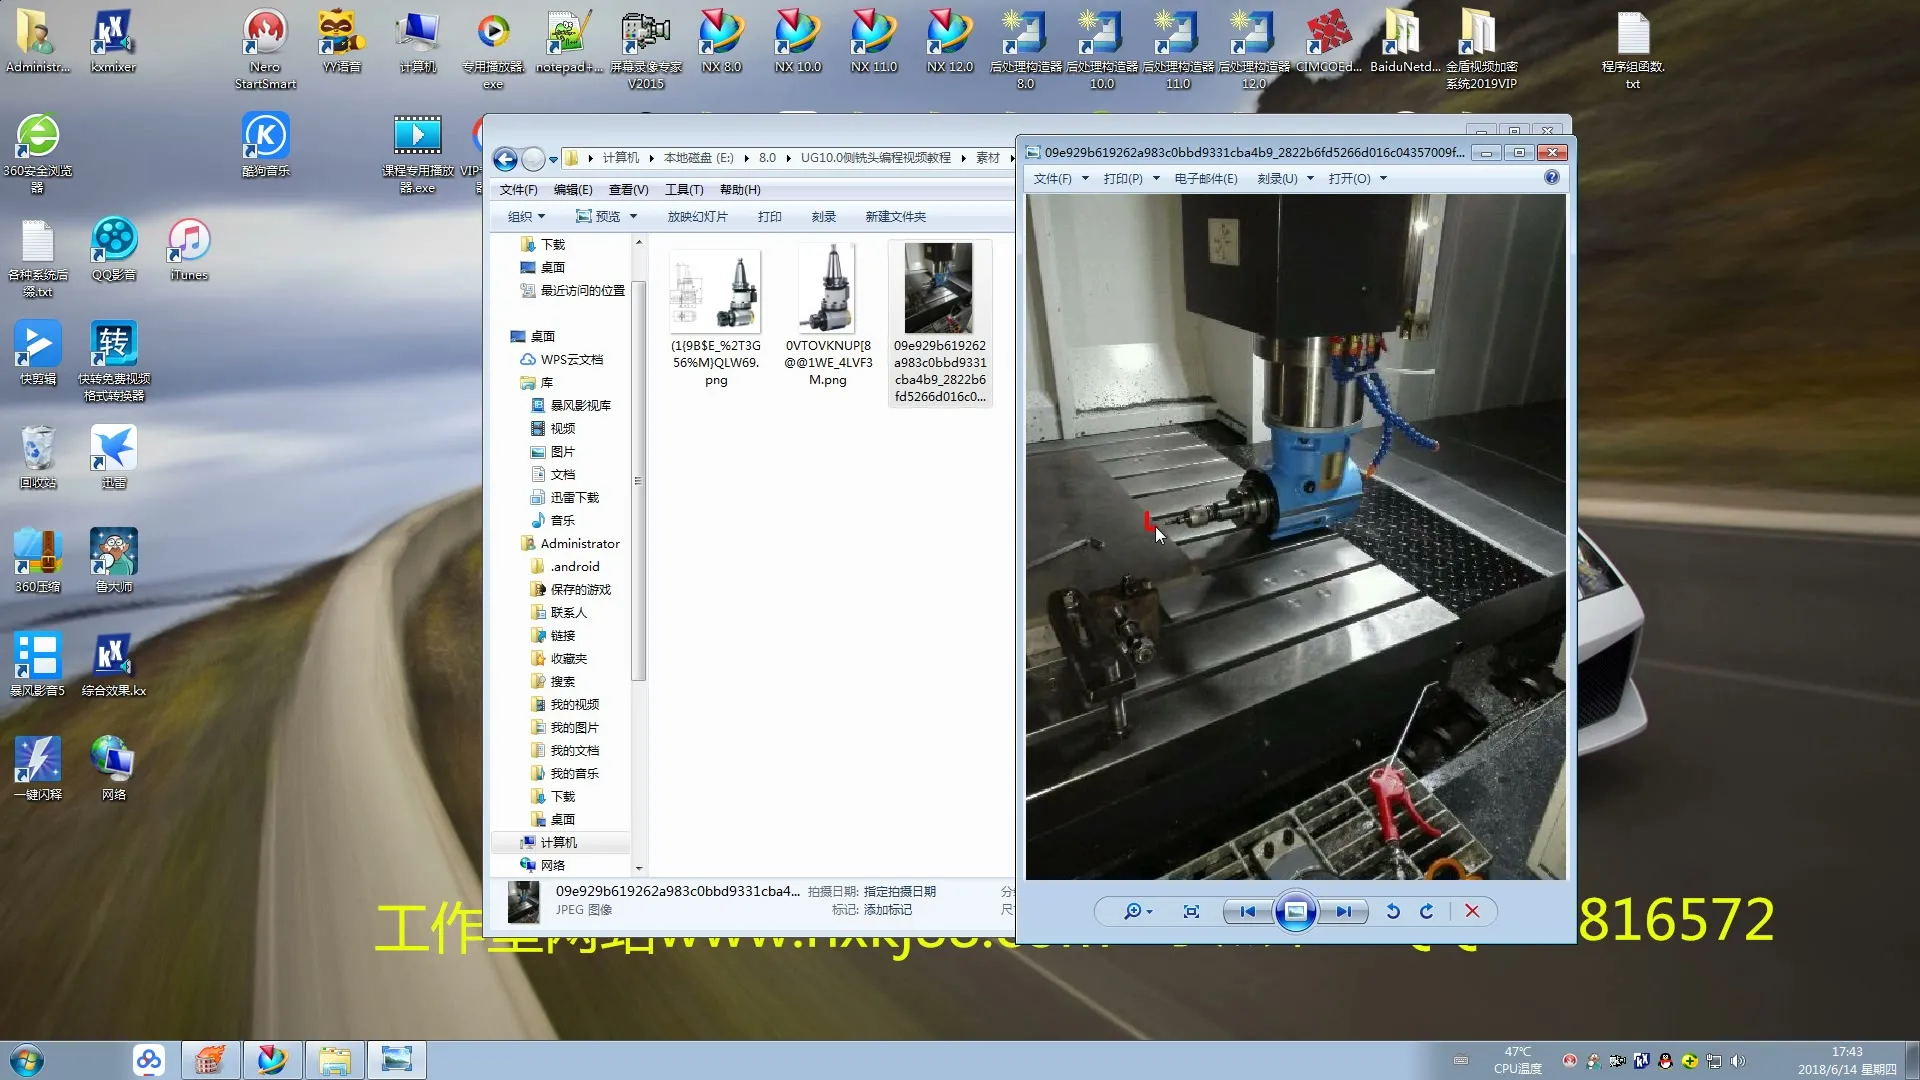Click the actual size fit icon

[x=1191, y=911]
